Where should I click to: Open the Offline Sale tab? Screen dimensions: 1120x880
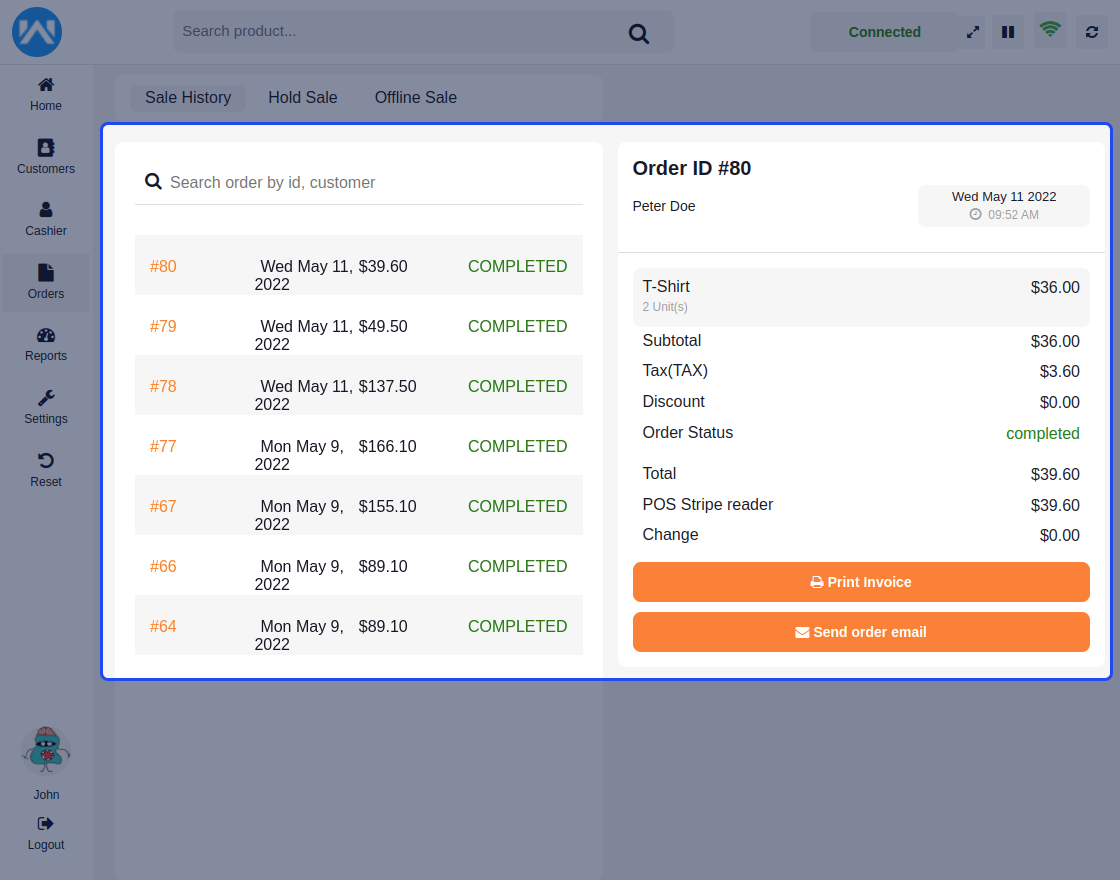(x=415, y=97)
